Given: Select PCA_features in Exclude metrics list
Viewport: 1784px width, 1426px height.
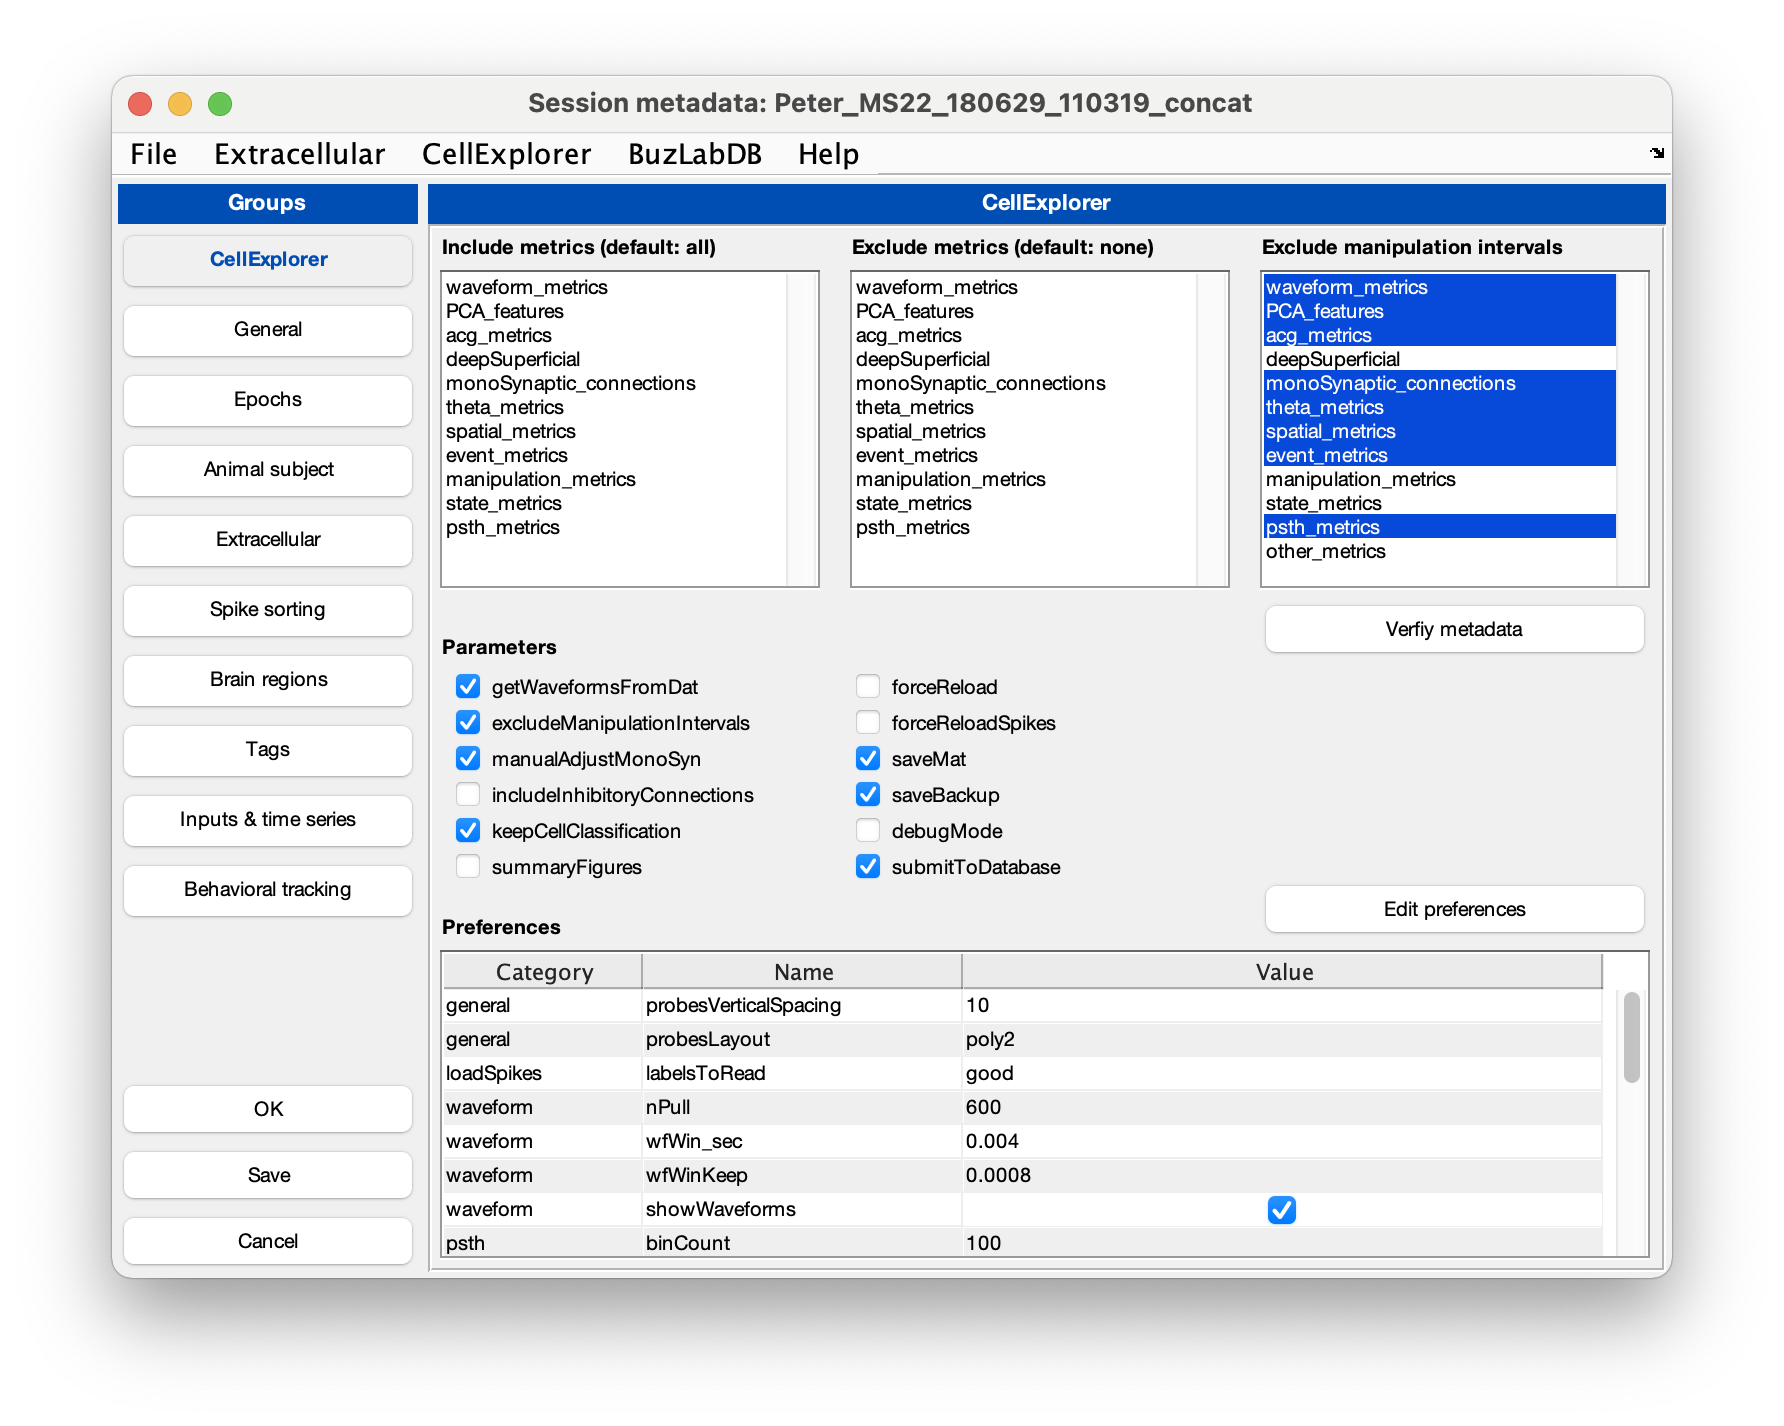Looking at the screenshot, I should 1025,311.
